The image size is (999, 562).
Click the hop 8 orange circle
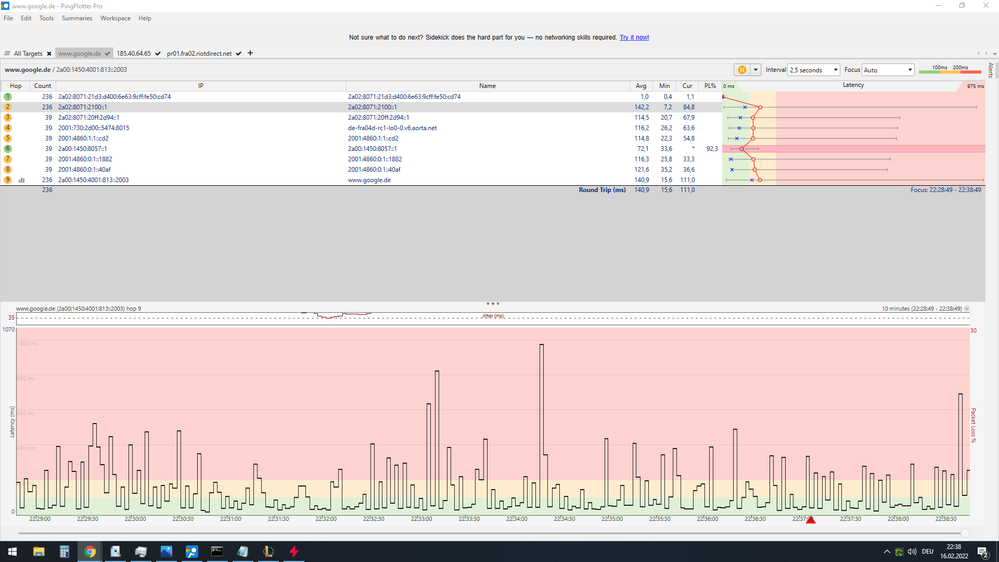(x=8, y=169)
